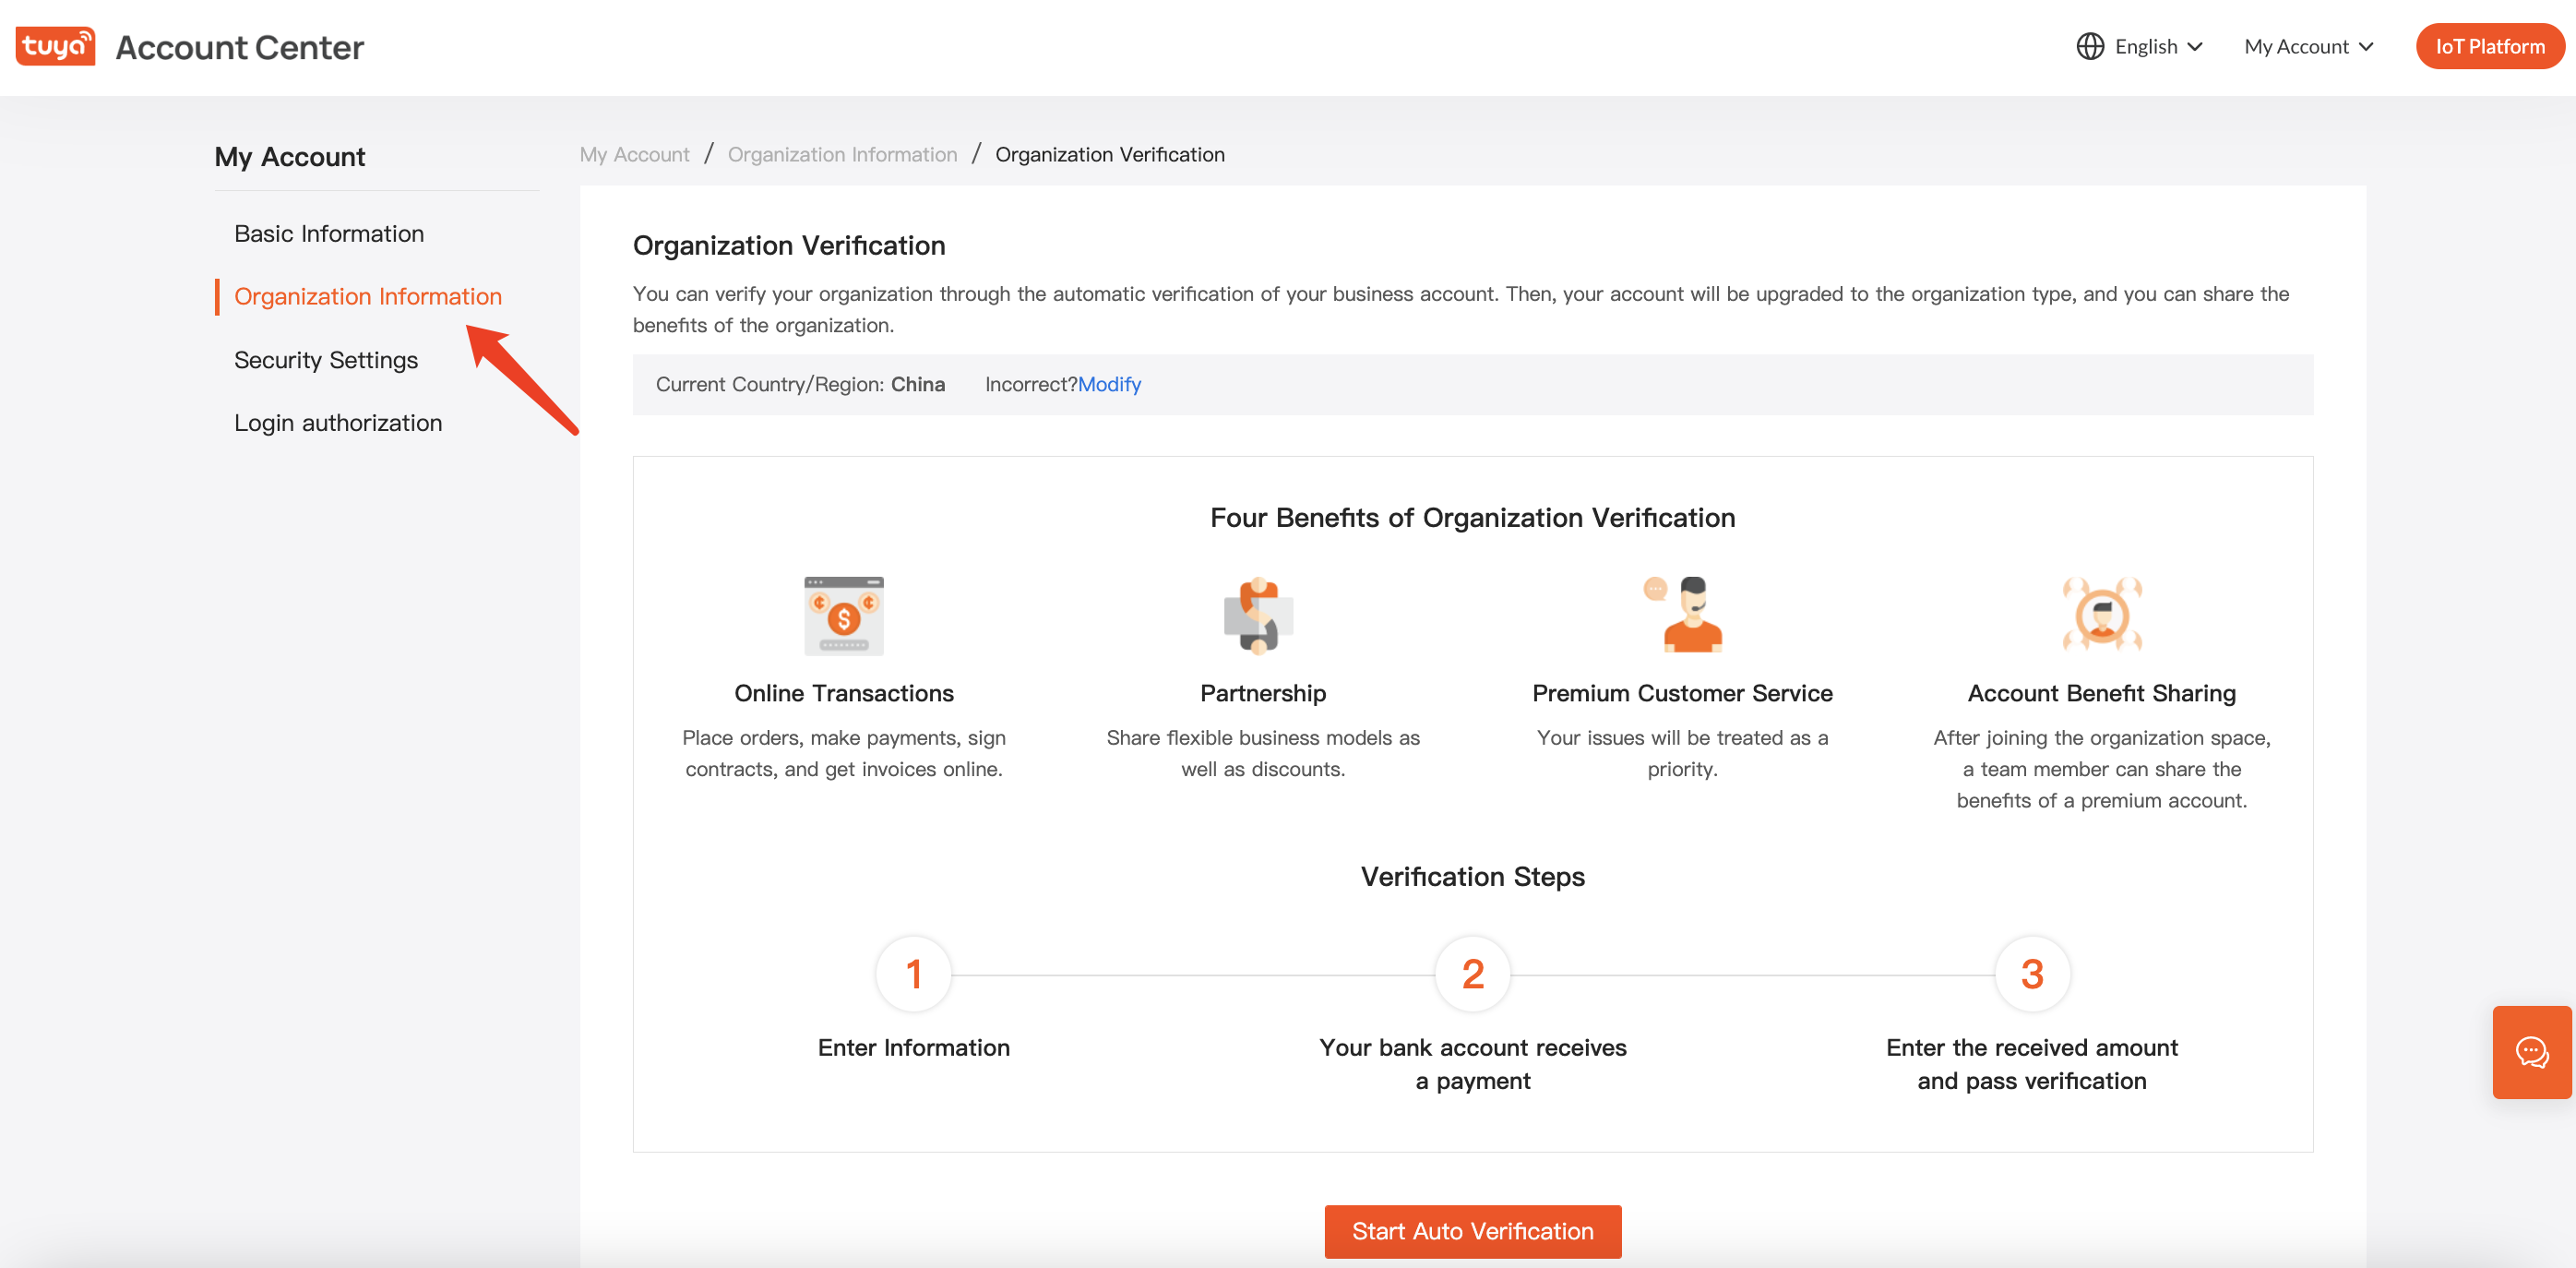Click the Start Auto Verification button
Viewport: 2576px width, 1268px height.
(x=1472, y=1230)
